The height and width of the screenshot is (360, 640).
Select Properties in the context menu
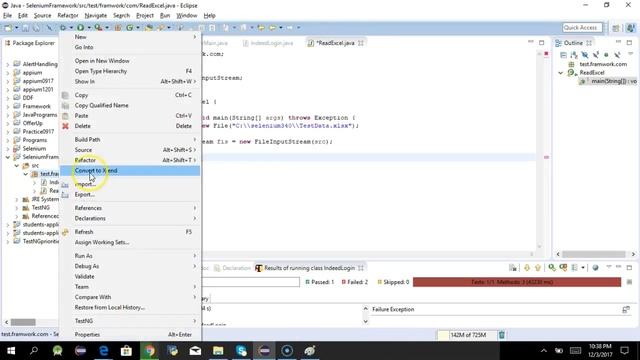[130, 335]
